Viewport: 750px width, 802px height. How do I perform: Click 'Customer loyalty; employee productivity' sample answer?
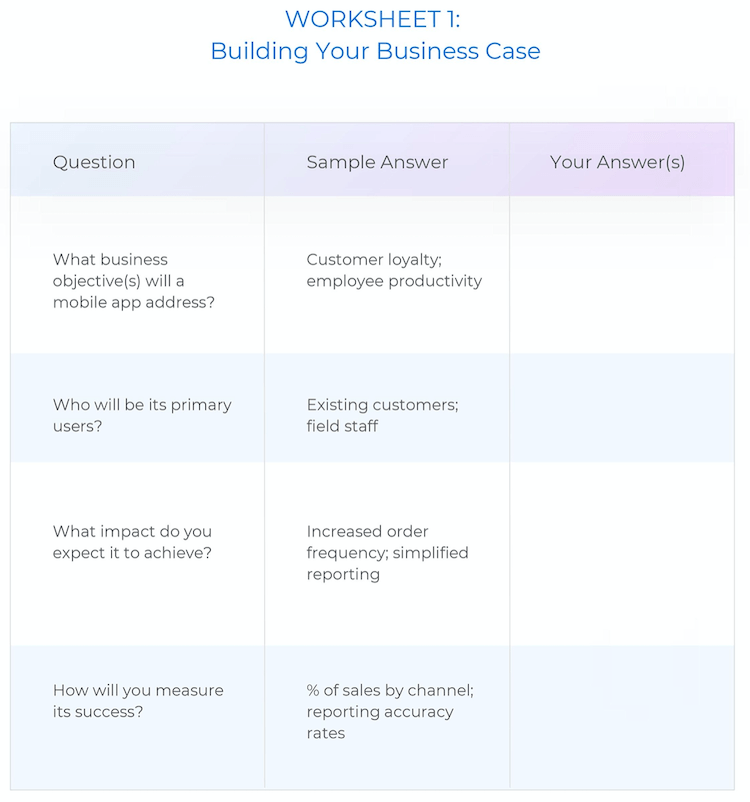tap(394, 270)
